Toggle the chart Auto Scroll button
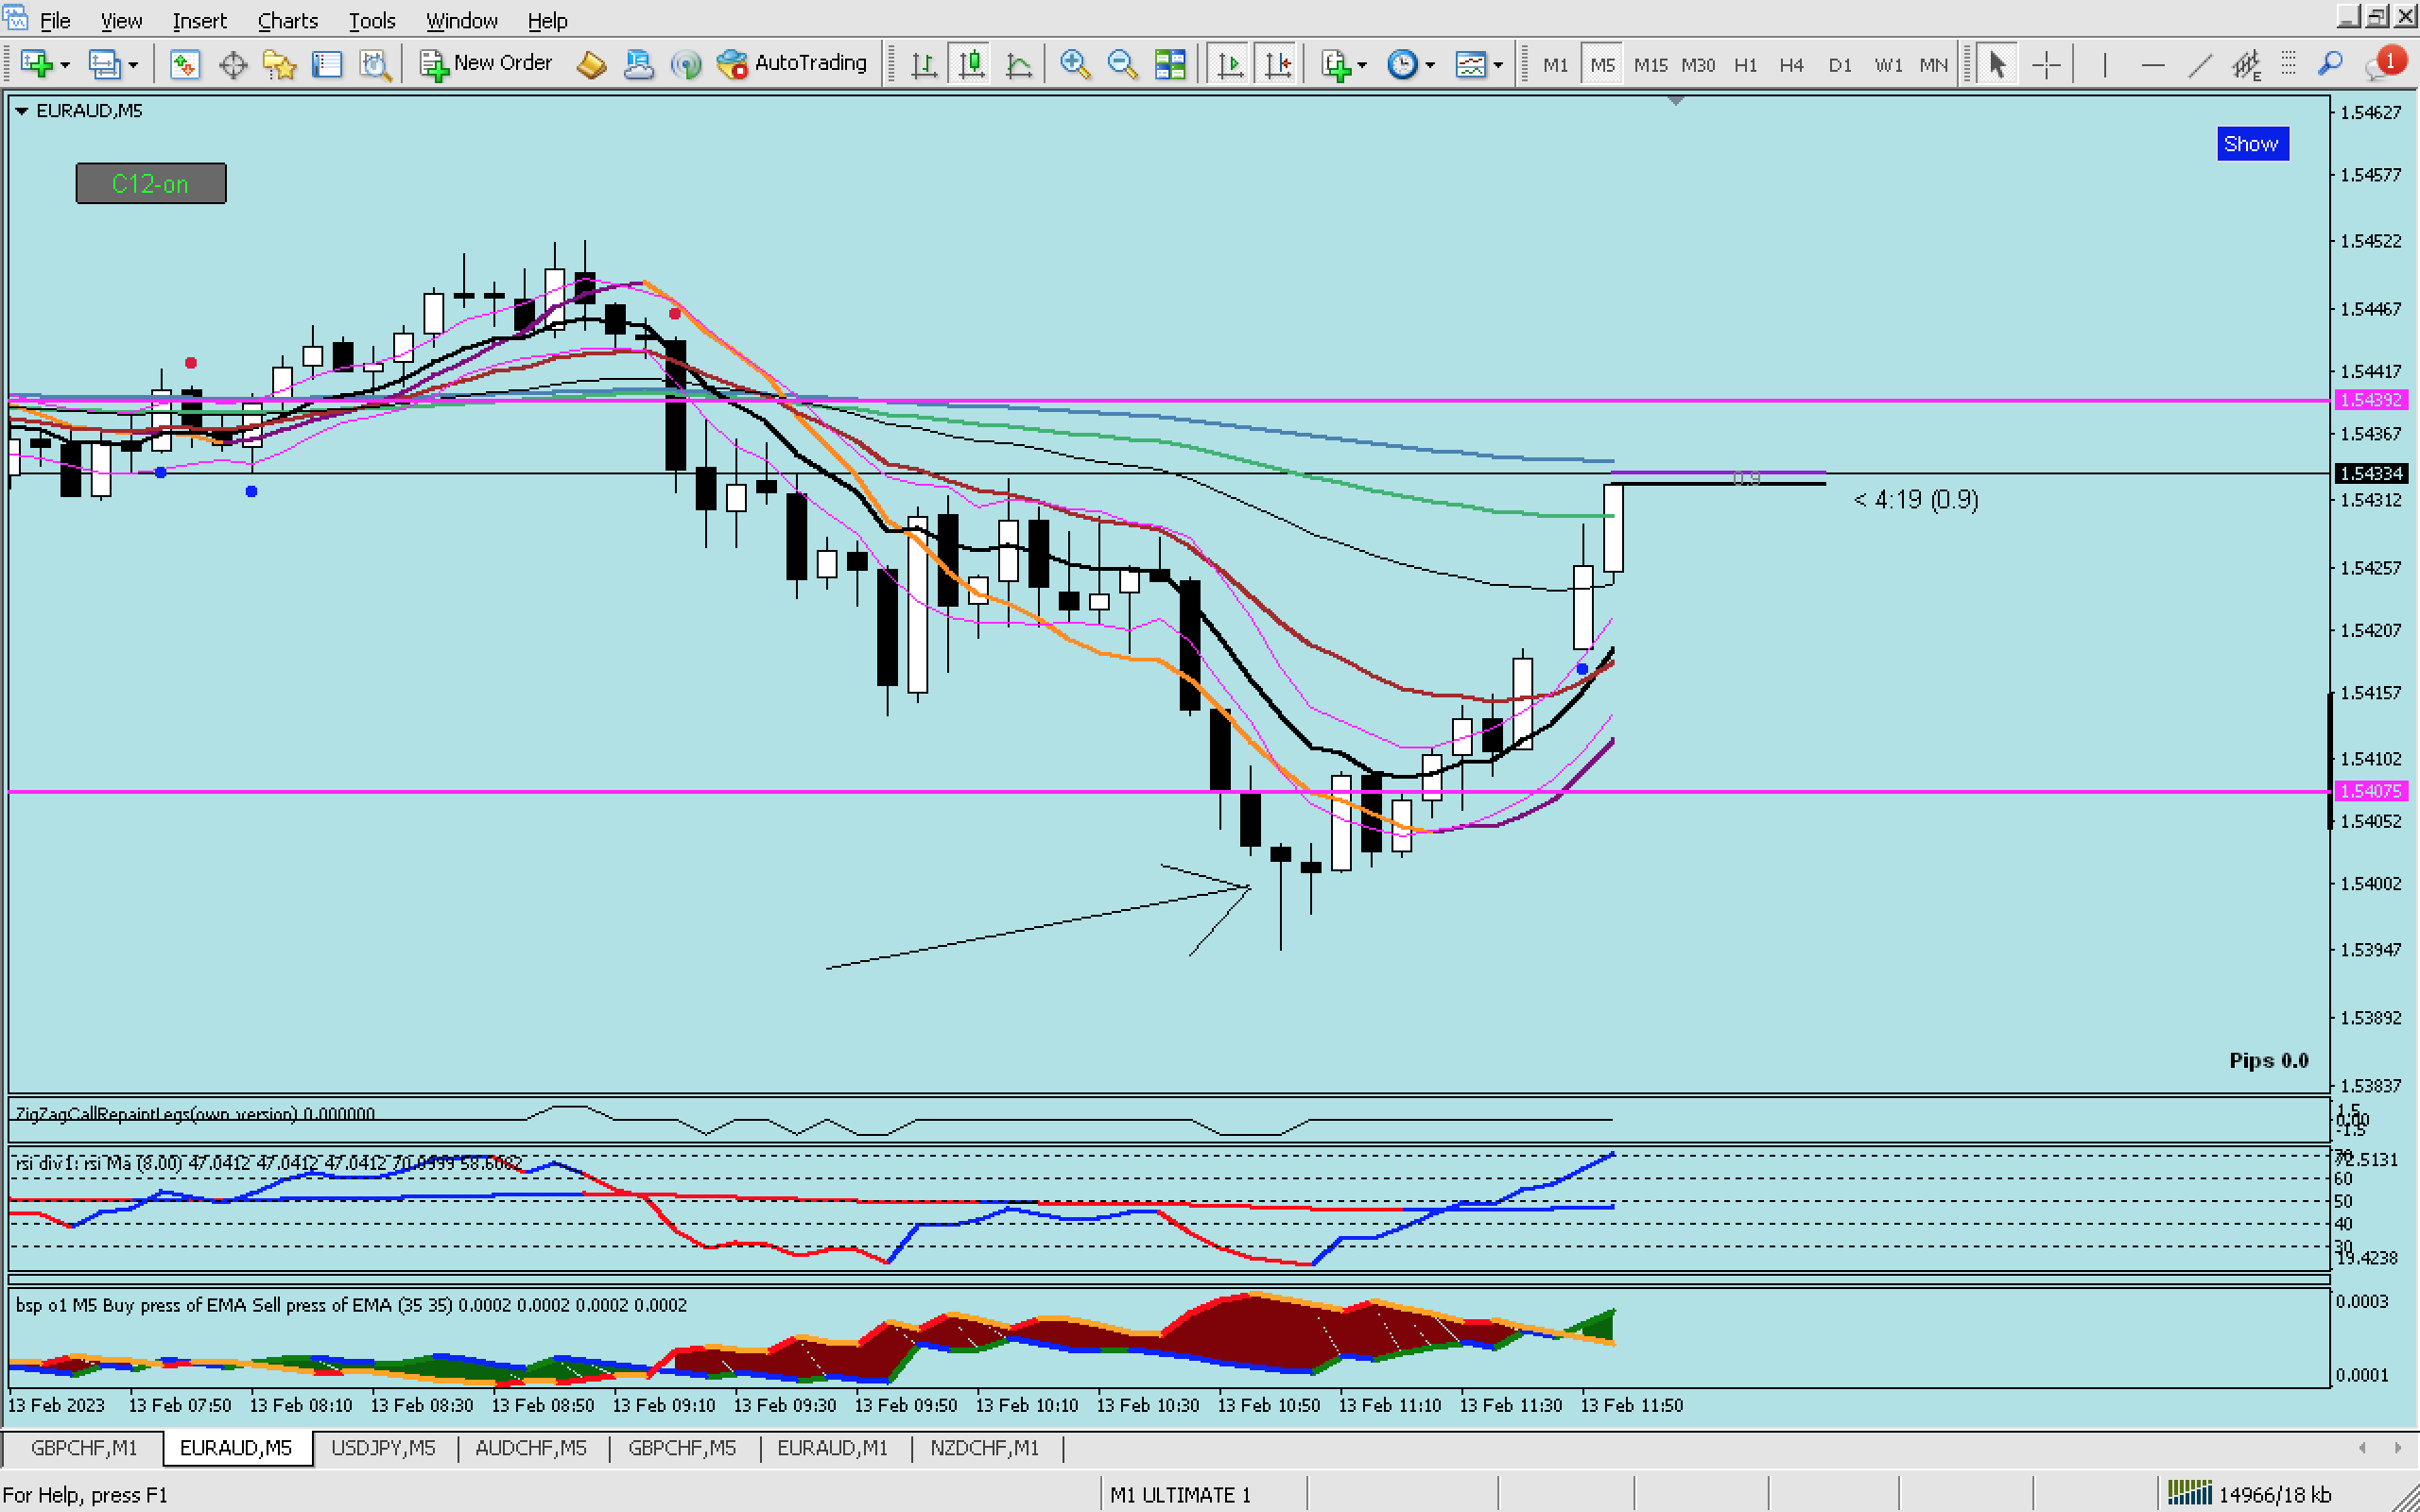This screenshot has height=1512, width=2420. coord(1230,64)
